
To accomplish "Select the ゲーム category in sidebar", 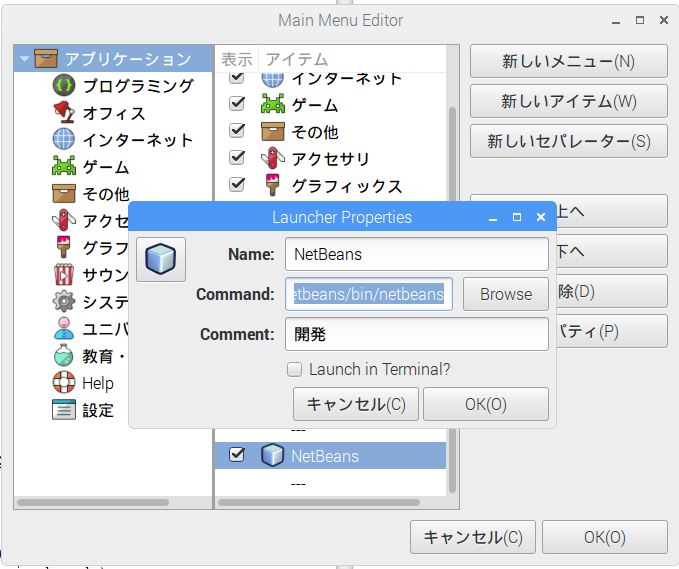I will [x=105, y=167].
